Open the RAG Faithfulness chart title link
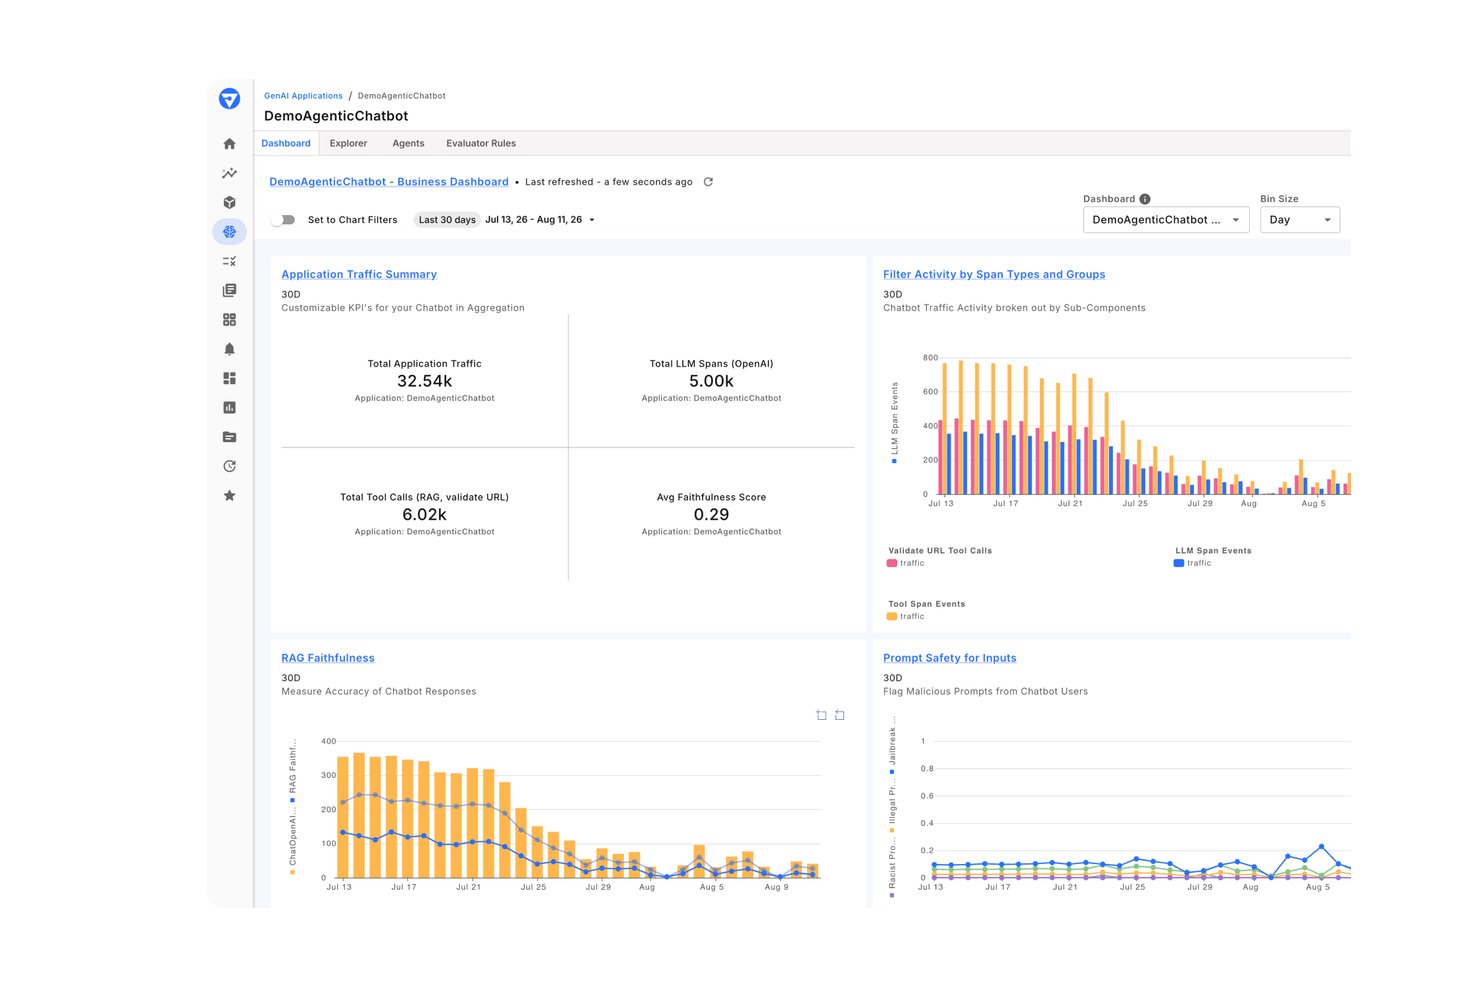This screenshot has height=987, width=1480. tap(328, 658)
